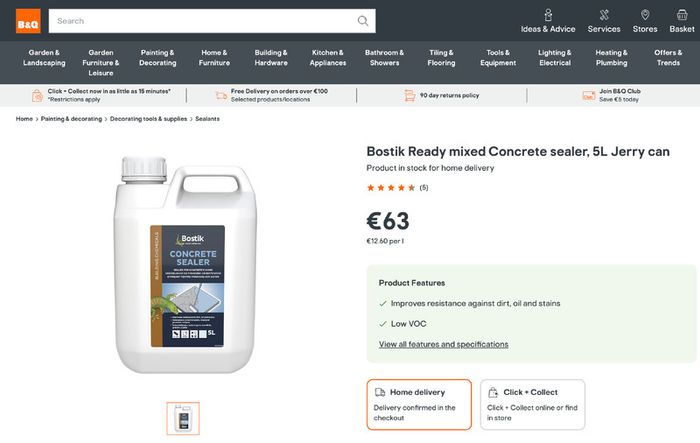
Task: Open Stores location pin icon
Action: [x=645, y=15]
